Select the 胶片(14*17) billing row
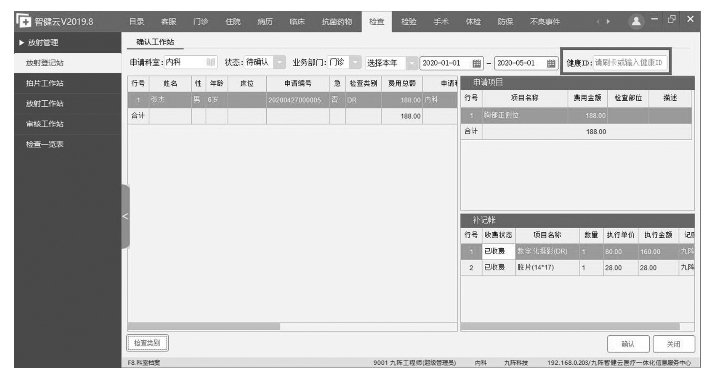Image resolution: width=721 pixels, height=377 pixels. point(578,267)
